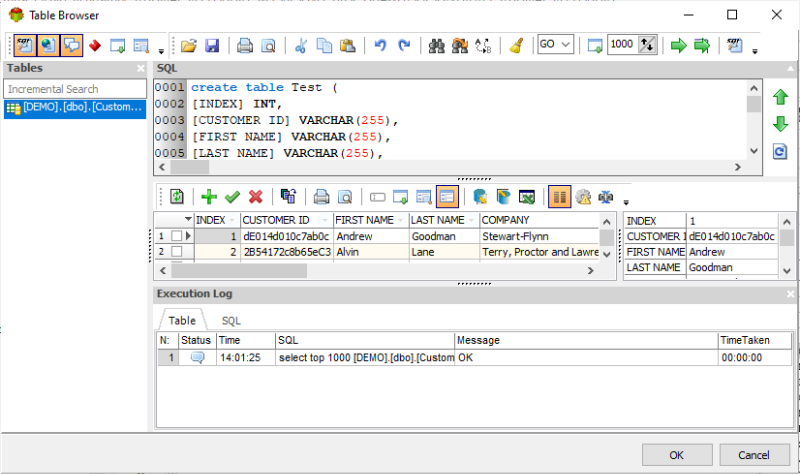Toggle the highlighted form view button
Viewport: 800px width, 474px height.
point(447,197)
